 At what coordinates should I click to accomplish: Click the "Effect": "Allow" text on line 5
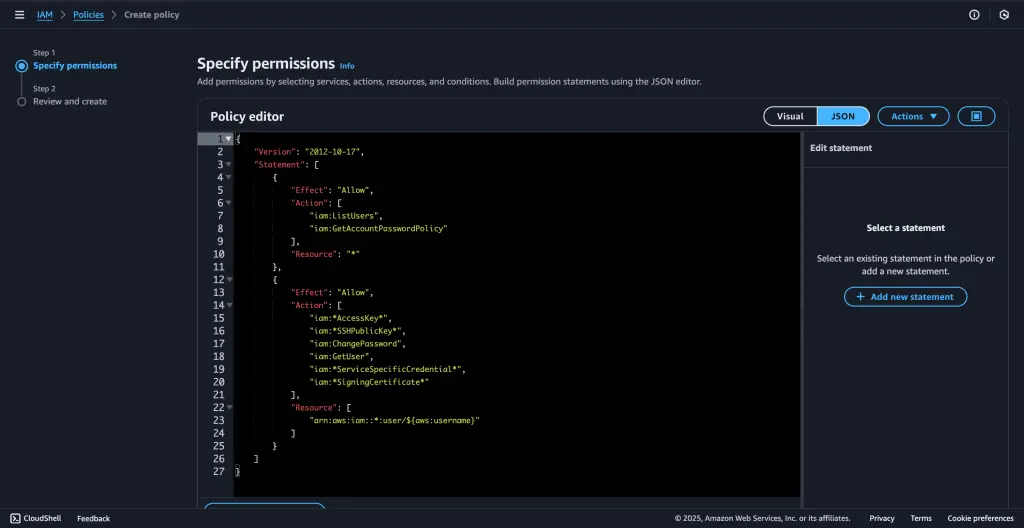332,190
